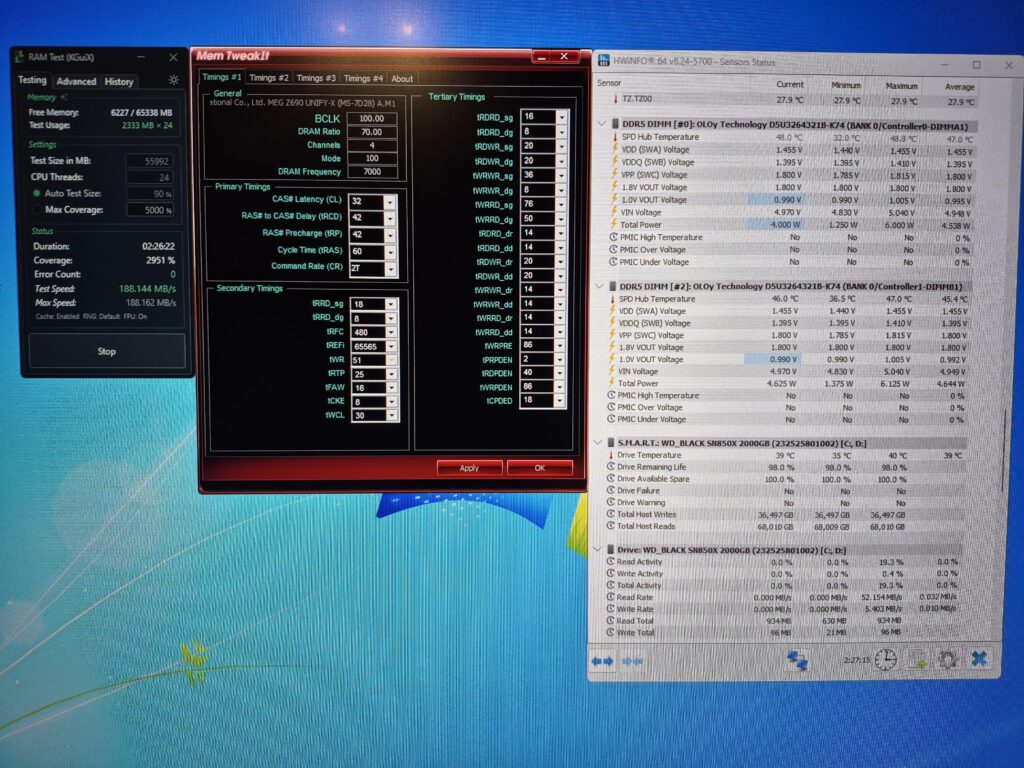Viewport: 1024px width, 768px height.
Task: Click the lightning icon next to VIN Voltage DIMM #0
Action: (615, 212)
